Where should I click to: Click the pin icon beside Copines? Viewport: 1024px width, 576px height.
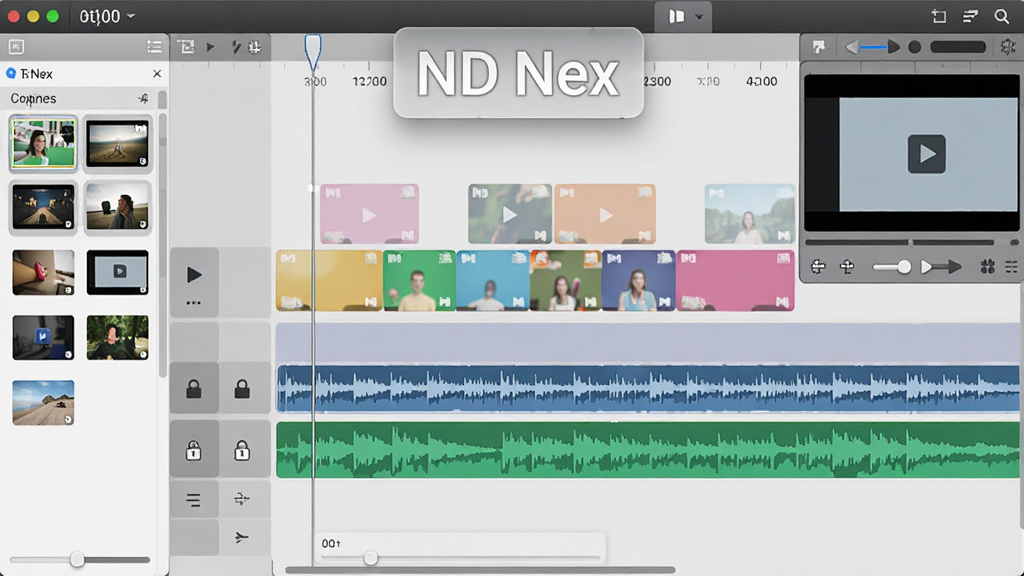(x=143, y=99)
